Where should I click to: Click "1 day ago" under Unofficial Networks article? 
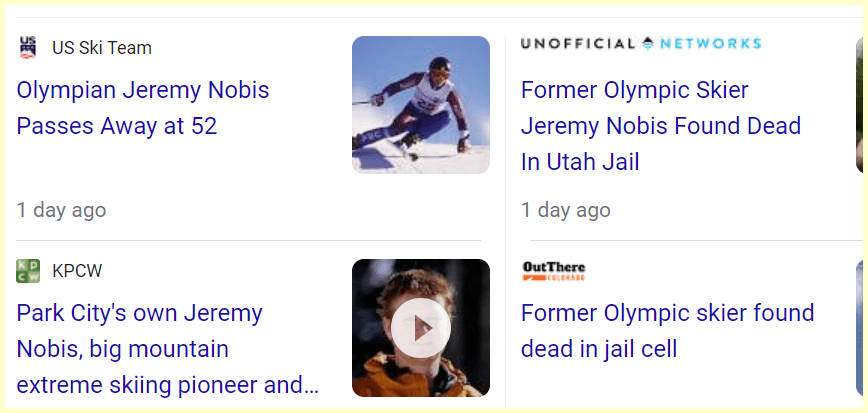click(x=565, y=210)
